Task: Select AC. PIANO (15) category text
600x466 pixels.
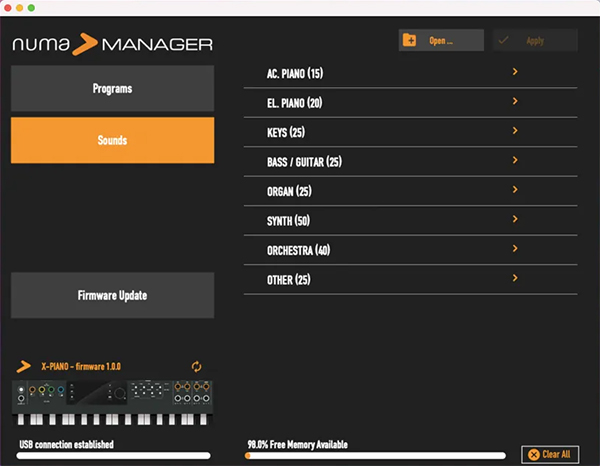Action: tap(295, 73)
